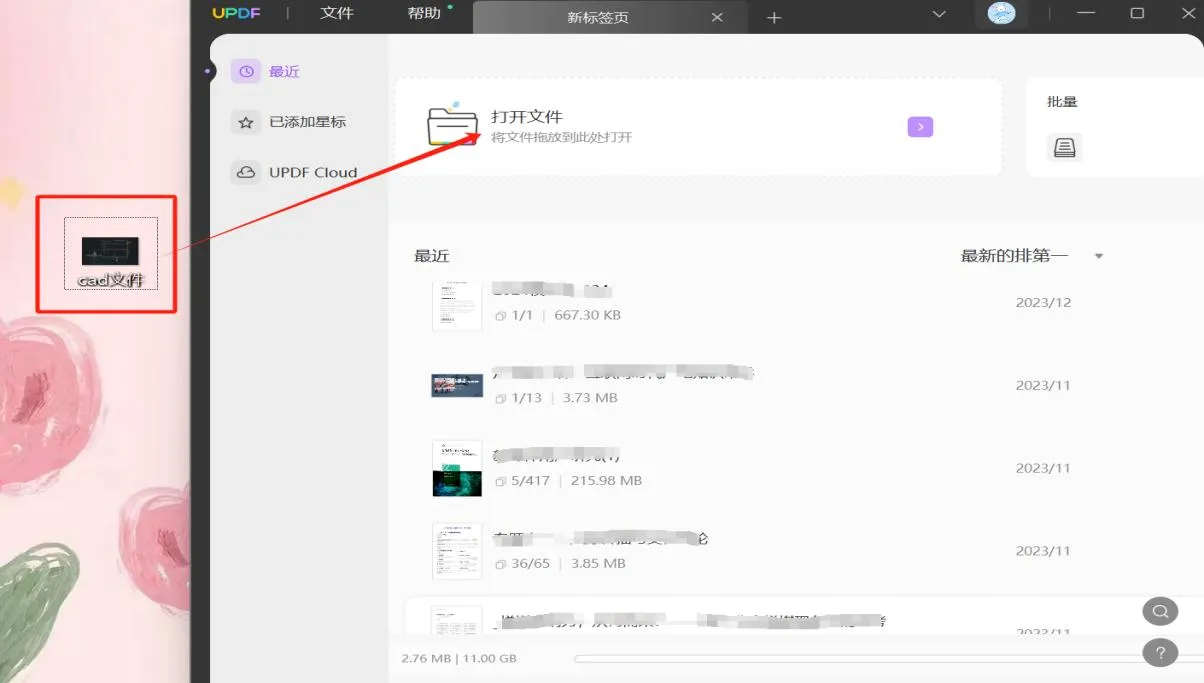The width and height of the screenshot is (1204, 683).
Task: Select the 最近 sidebar item
Action: point(284,72)
